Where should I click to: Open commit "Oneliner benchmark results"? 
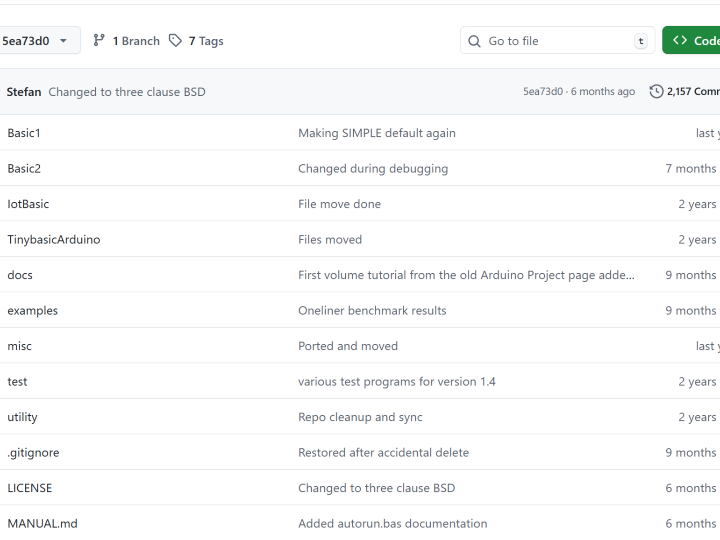[372, 311]
